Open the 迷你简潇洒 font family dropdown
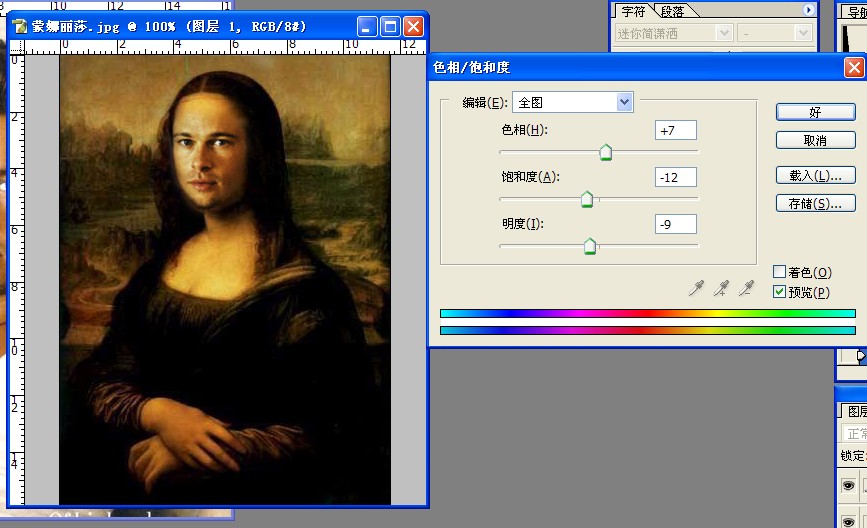The height and width of the screenshot is (528, 867). [x=674, y=33]
